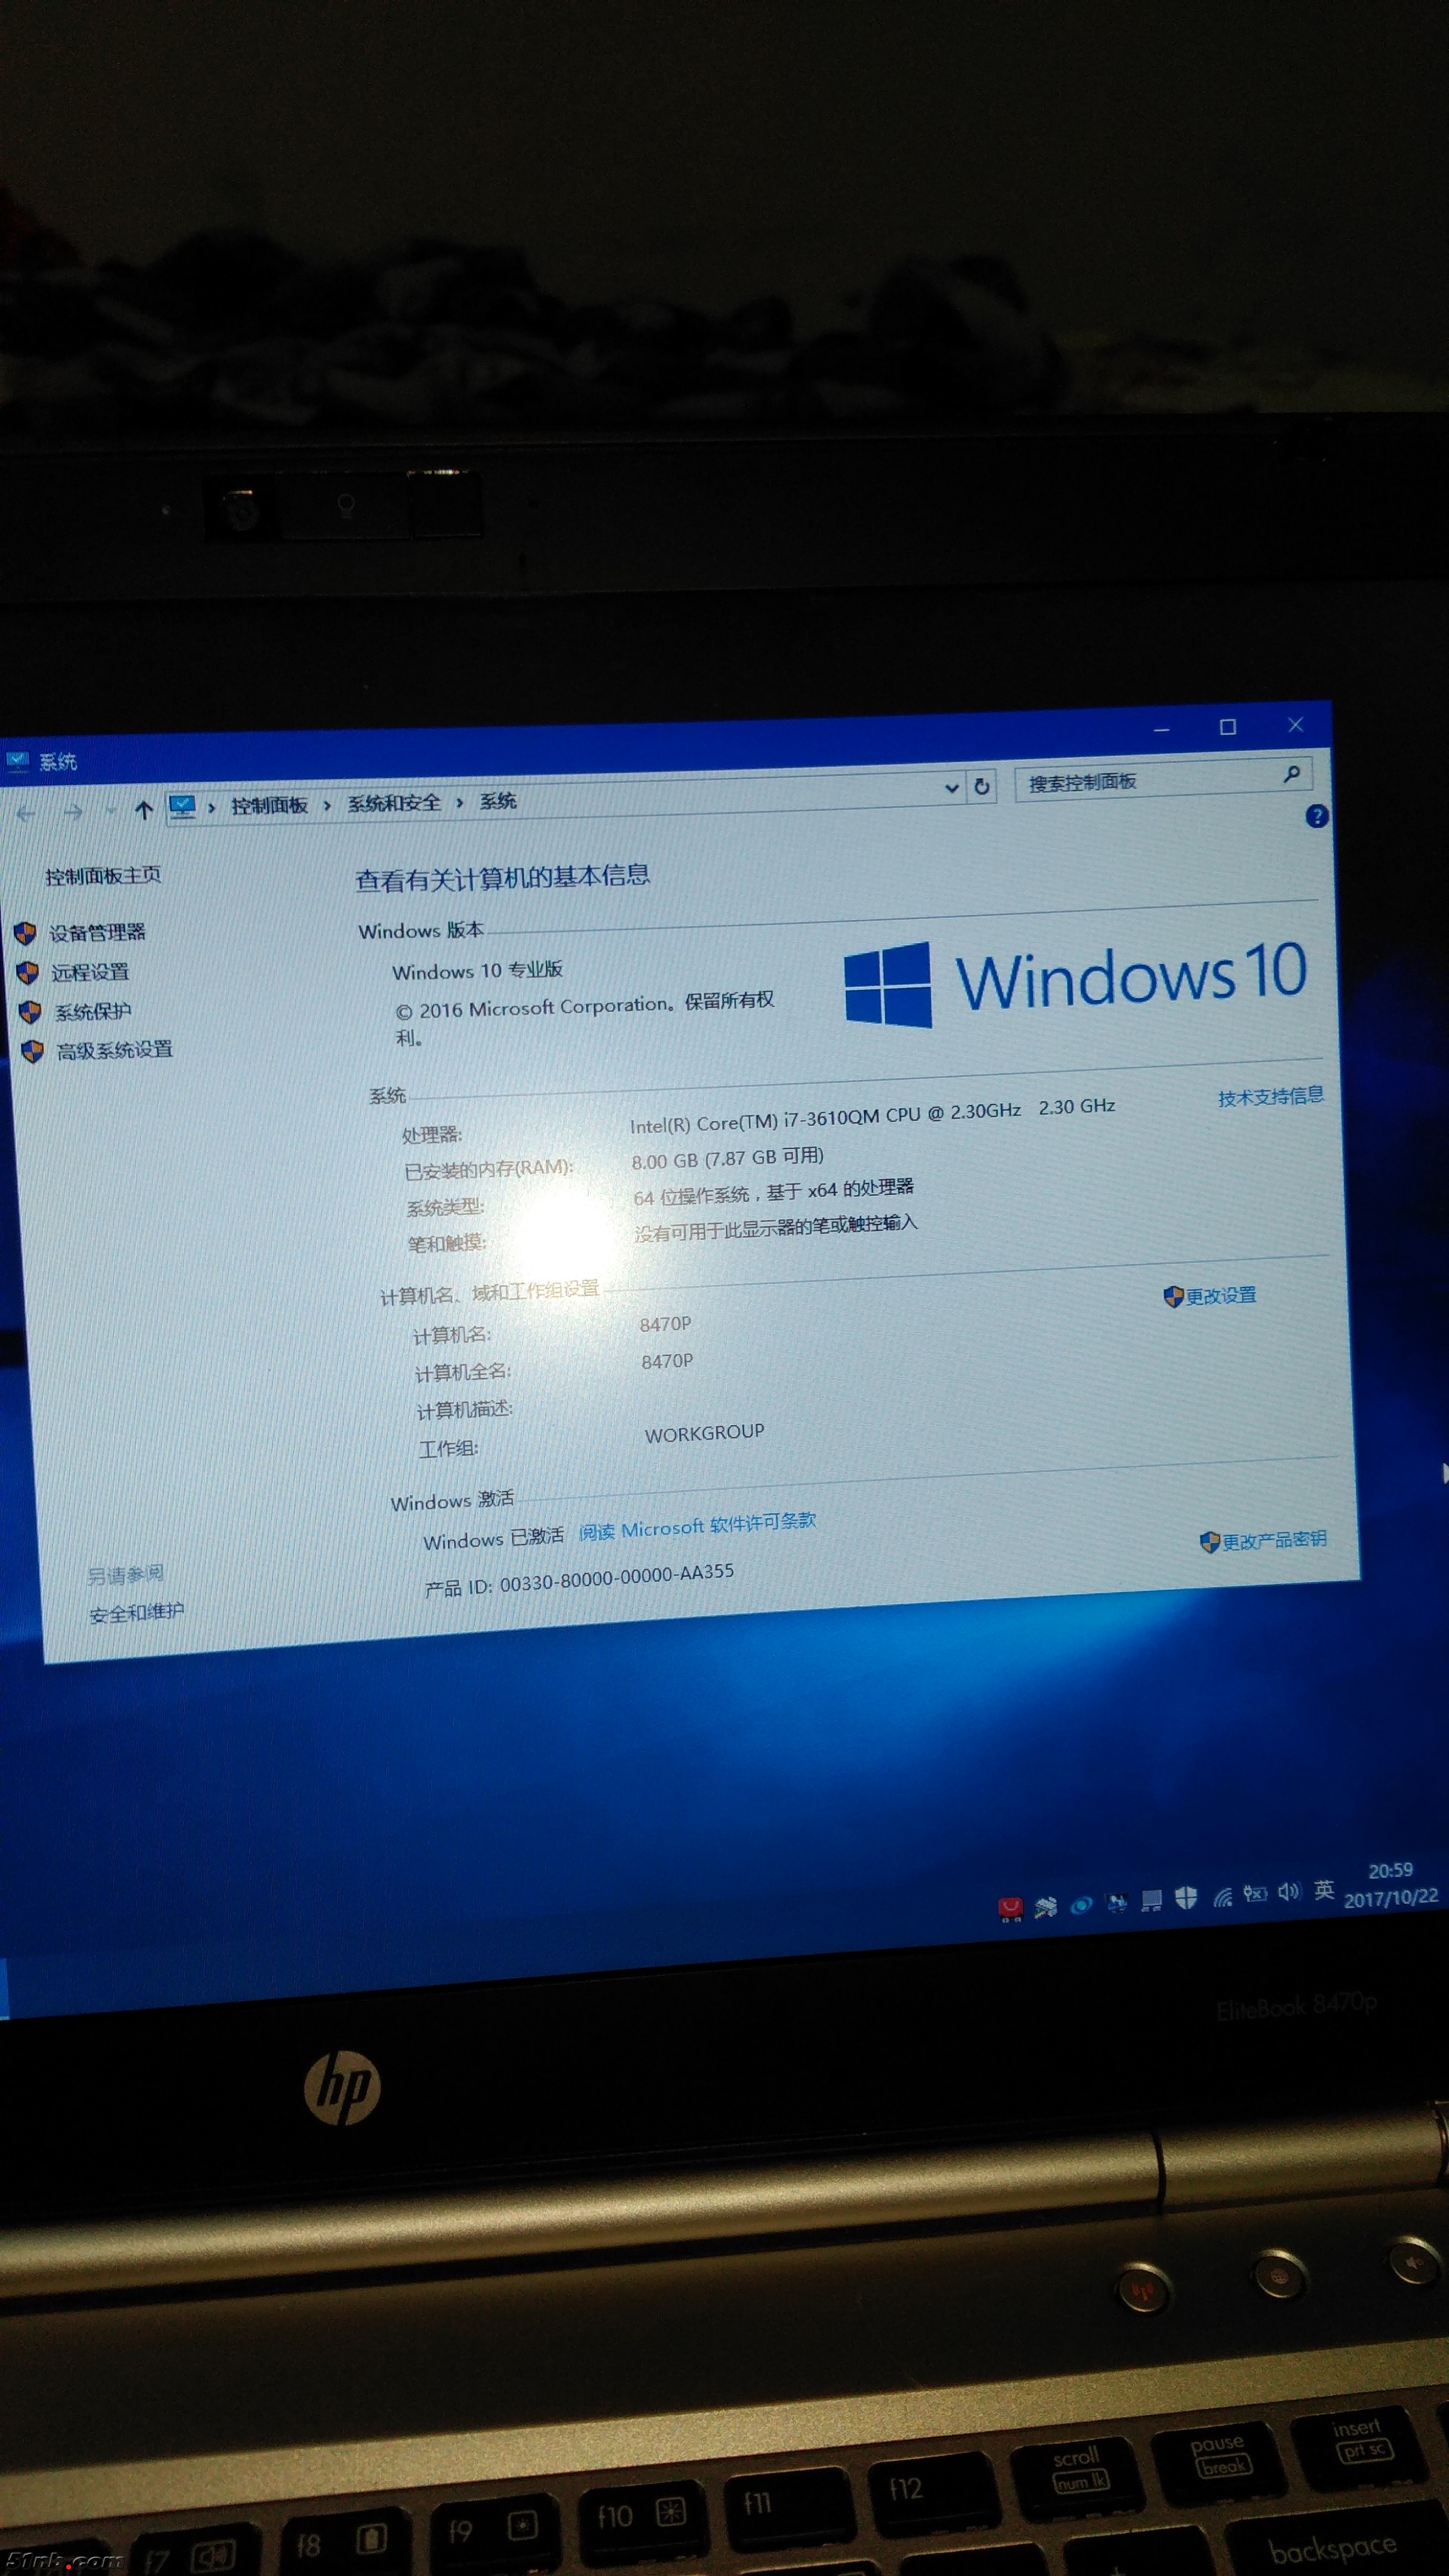Click the blue round tray icon
Viewport: 1449px width, 2576px height.
point(1081,1905)
